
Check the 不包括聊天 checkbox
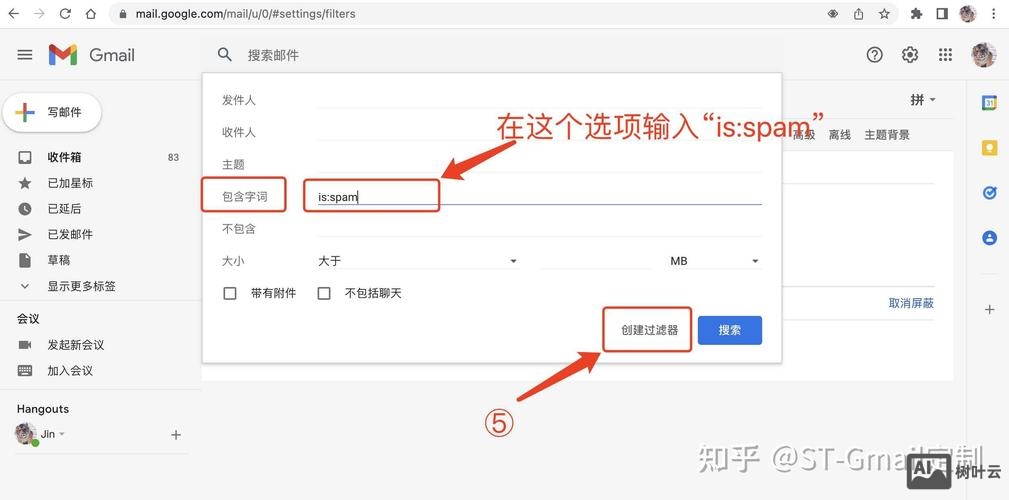324,293
